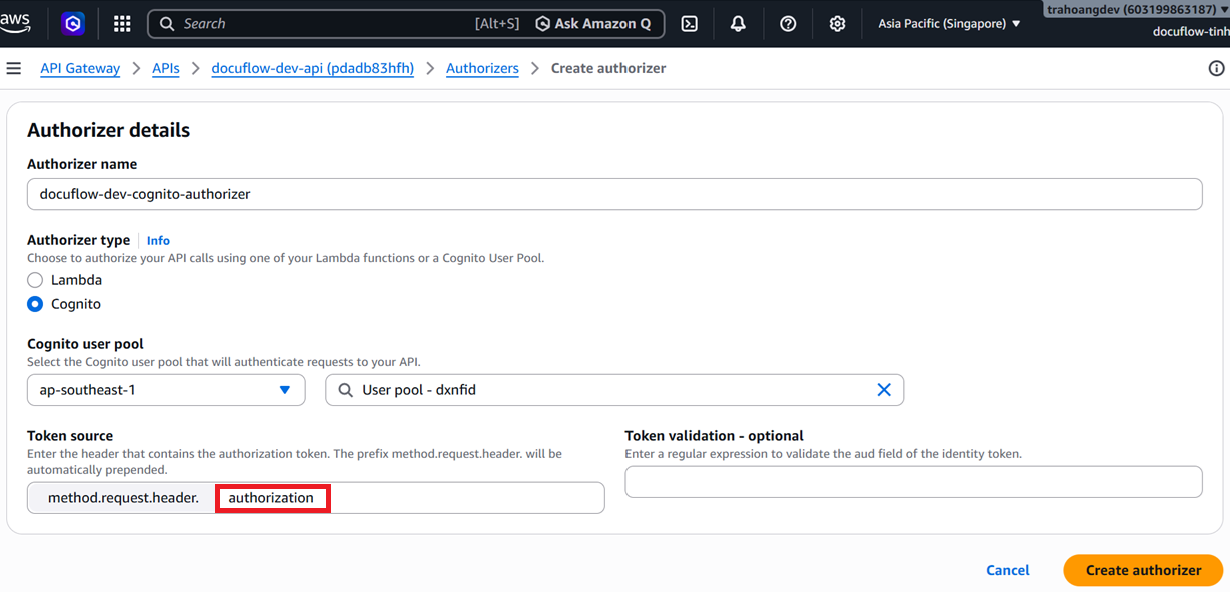Viewport: 1230px width, 592px height.
Task: Expand the ap-southeast-1 region dropdown
Action: point(166,390)
